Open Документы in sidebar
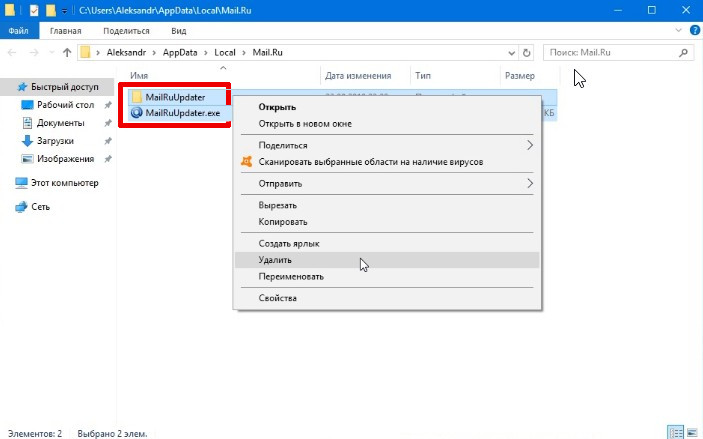This screenshot has width=703, height=439. [x=61, y=123]
